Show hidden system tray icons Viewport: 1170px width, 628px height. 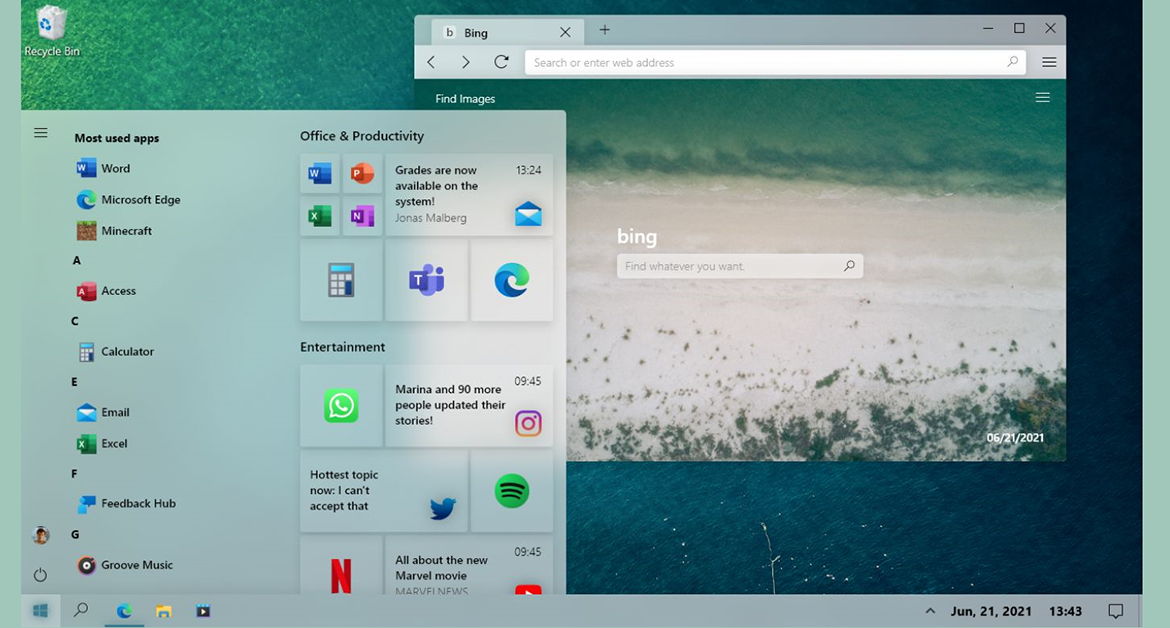pyautogui.click(x=930, y=611)
